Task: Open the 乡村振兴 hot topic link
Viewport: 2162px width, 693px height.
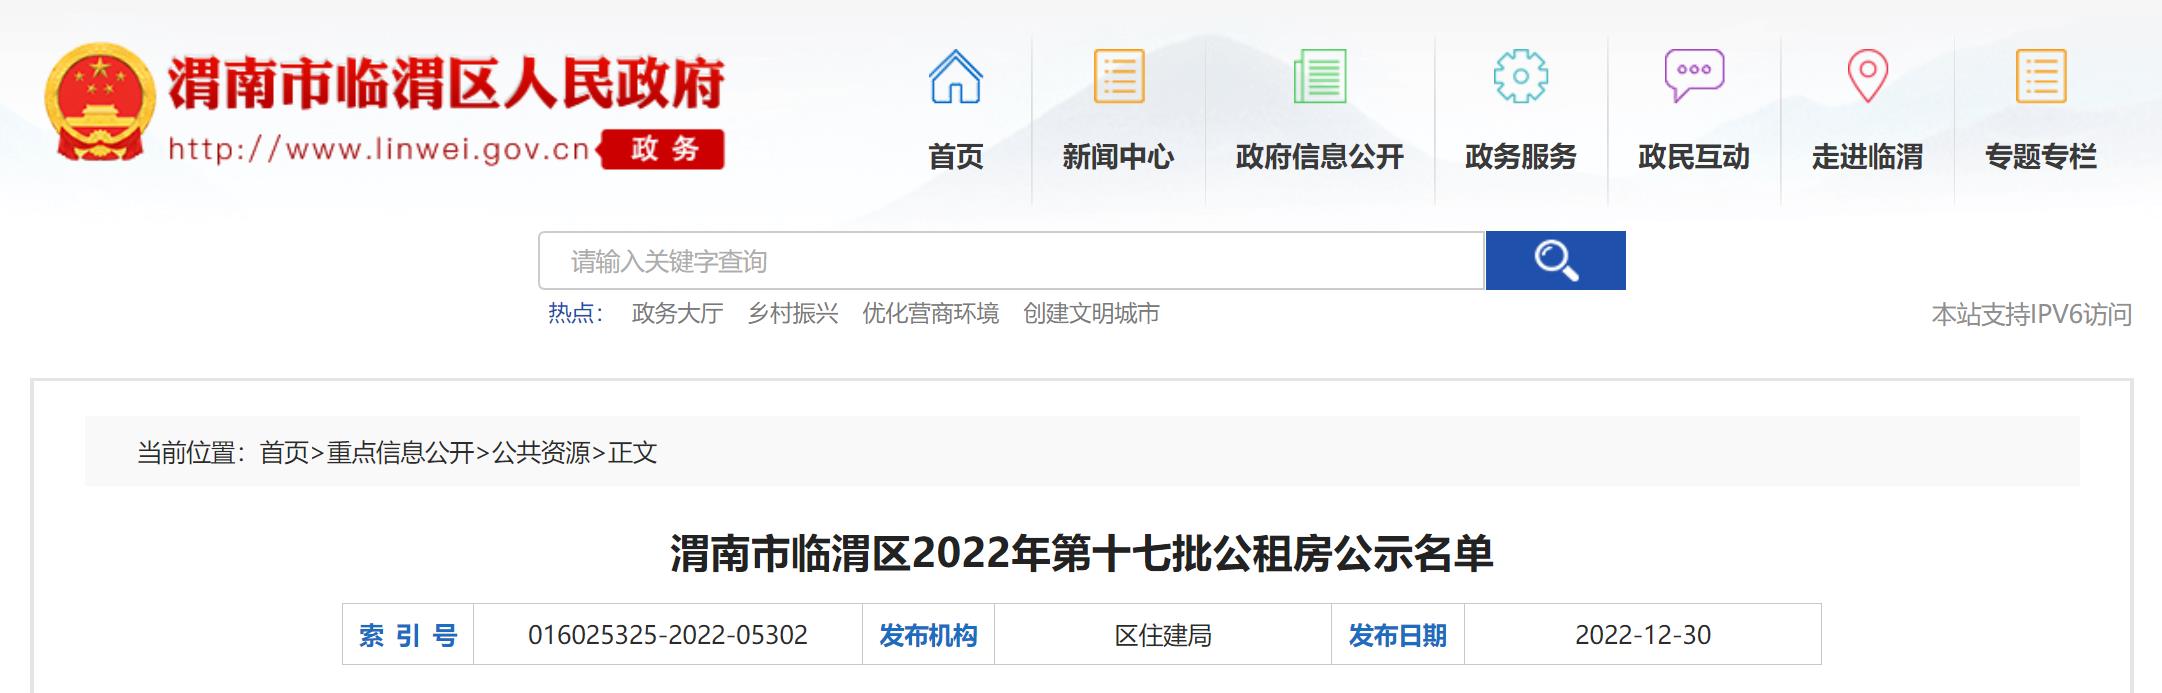Action: click(792, 314)
